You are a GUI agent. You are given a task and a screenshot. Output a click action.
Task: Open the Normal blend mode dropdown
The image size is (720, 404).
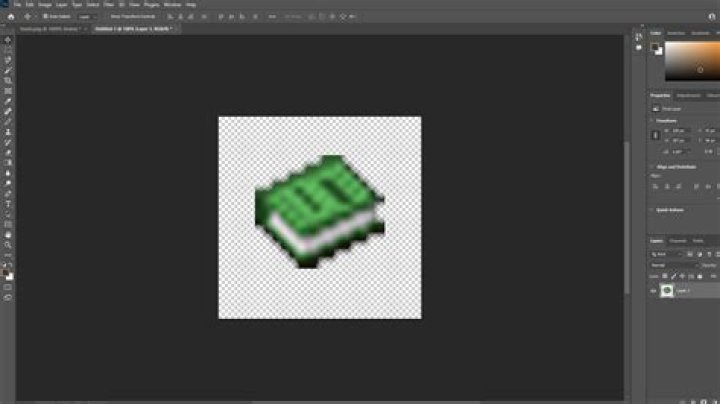tap(673, 265)
